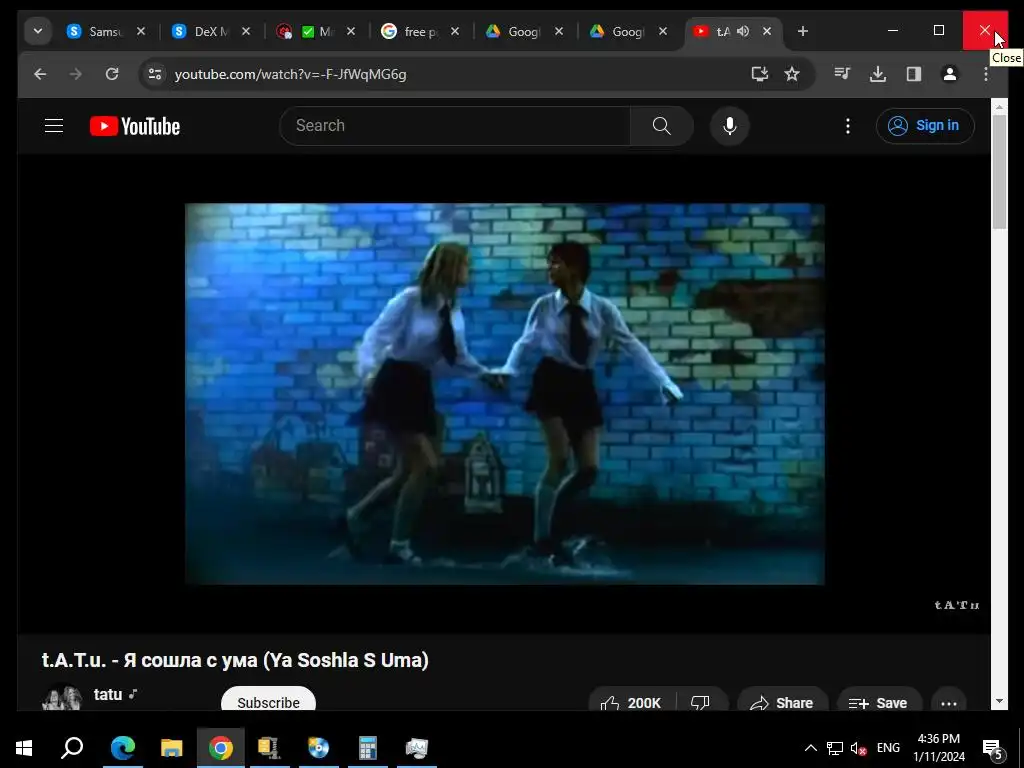This screenshot has height=768, width=1024.
Task: Open the clock showing 4:36 PM
Action: [939, 748]
